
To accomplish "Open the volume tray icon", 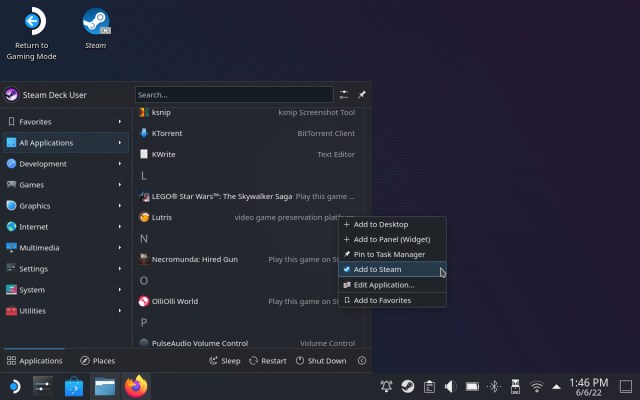I will pos(450,386).
